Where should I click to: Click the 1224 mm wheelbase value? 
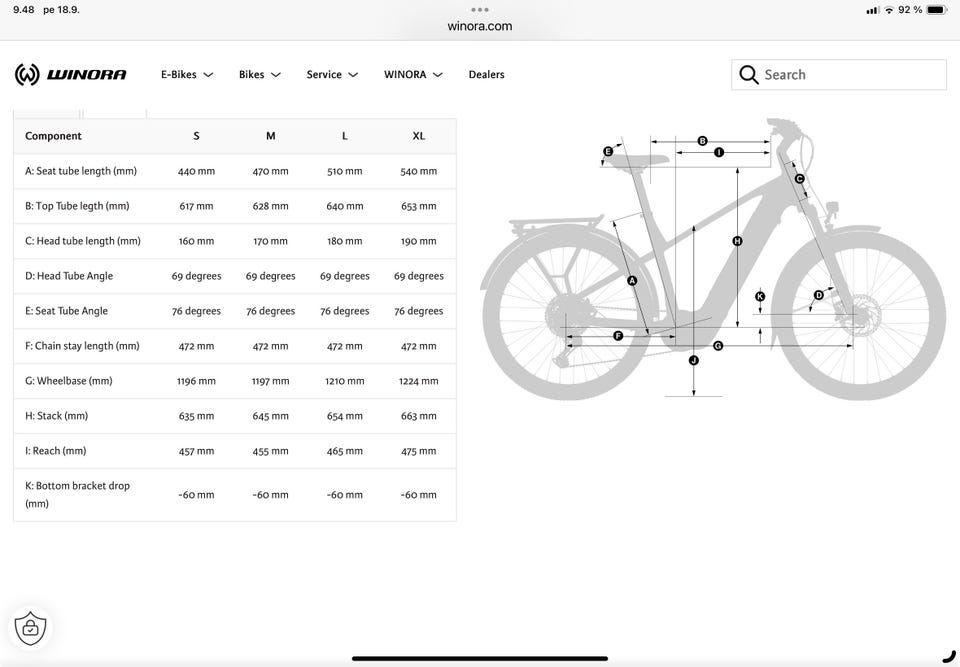[419, 381]
